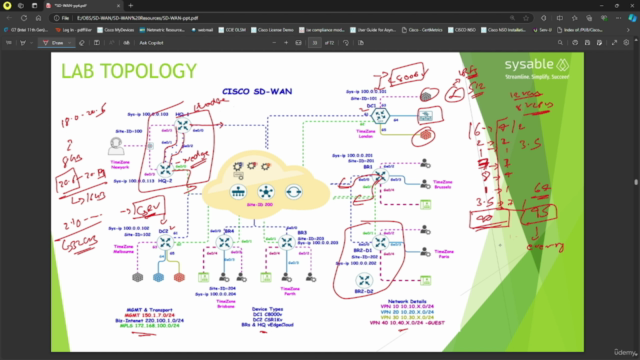
Task: Expand the highlight color dropdown
Action: (31, 43)
